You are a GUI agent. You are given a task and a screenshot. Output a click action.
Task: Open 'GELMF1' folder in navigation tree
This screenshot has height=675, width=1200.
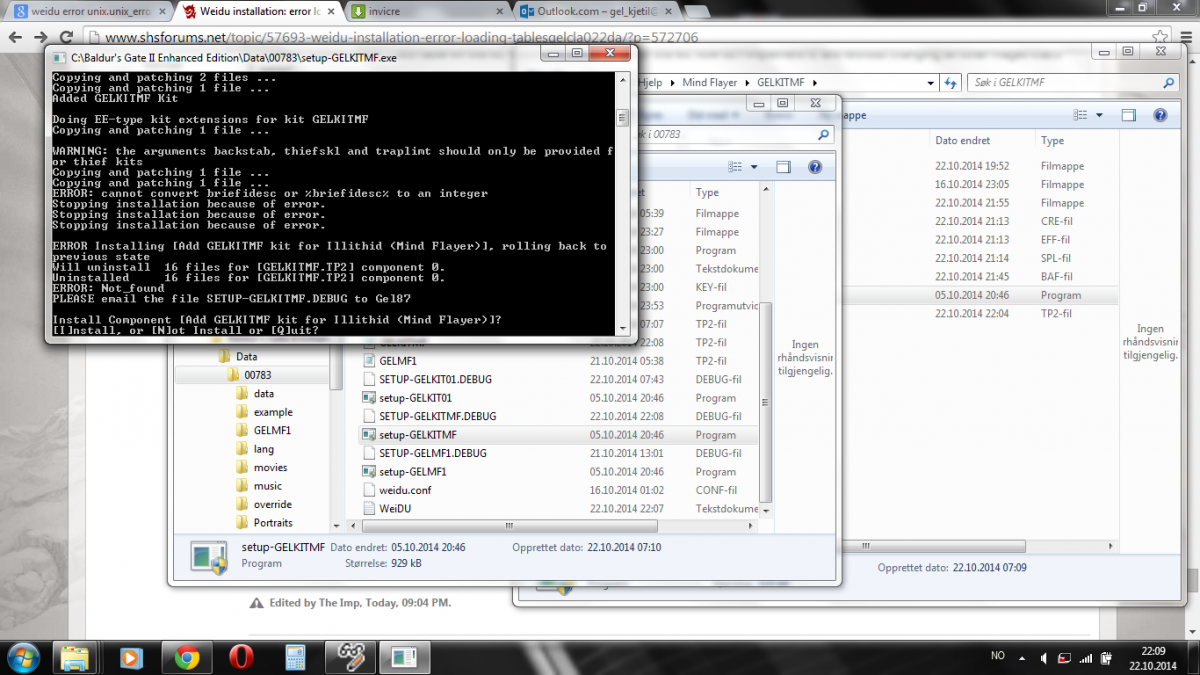pos(272,430)
